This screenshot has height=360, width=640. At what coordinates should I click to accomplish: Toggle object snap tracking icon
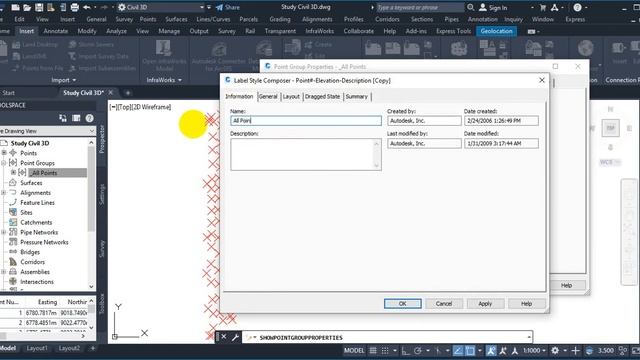(458, 350)
